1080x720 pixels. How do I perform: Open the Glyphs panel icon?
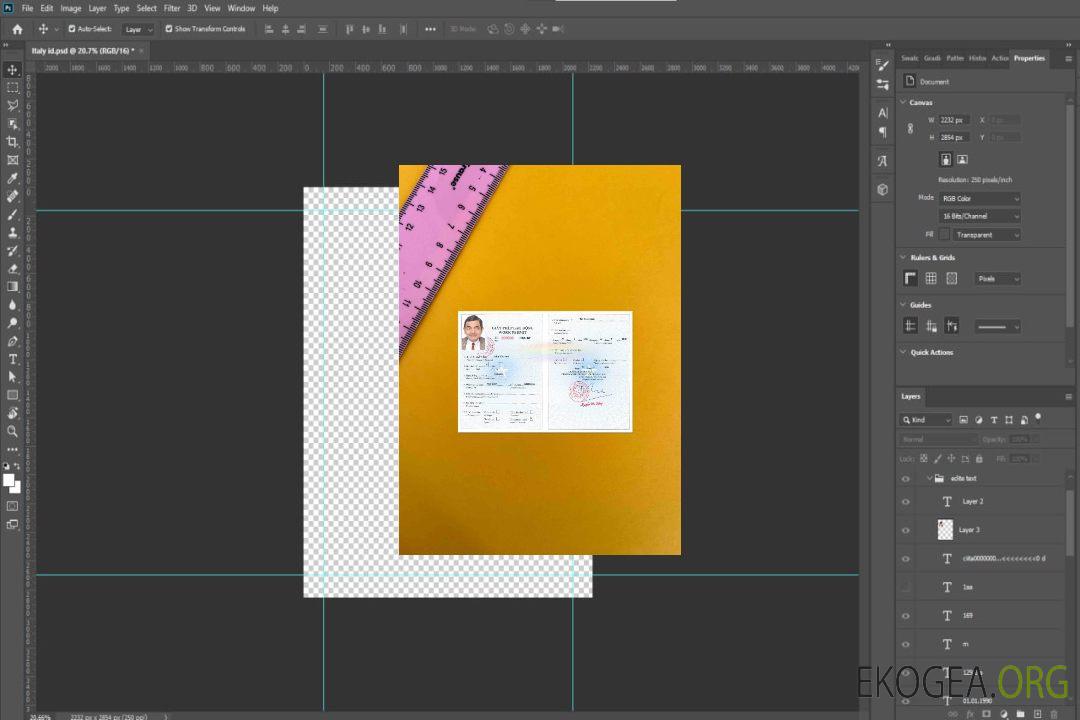pos(883,161)
